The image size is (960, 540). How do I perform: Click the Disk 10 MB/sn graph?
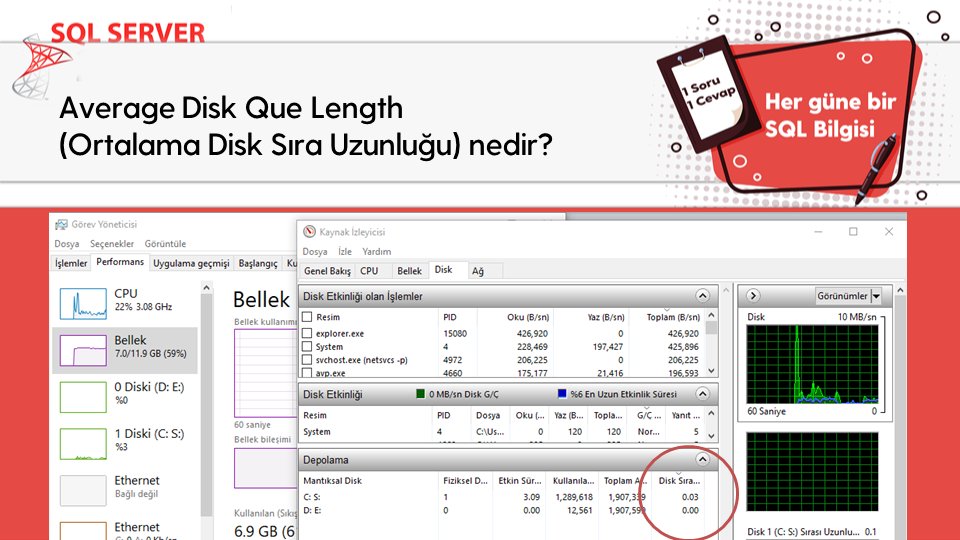point(812,364)
